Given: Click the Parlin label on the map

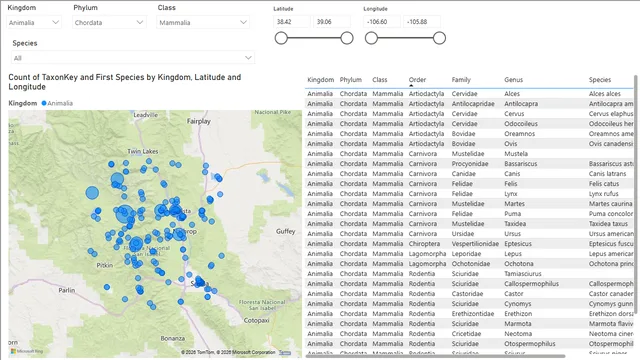Looking at the screenshot, I should click(67, 290).
